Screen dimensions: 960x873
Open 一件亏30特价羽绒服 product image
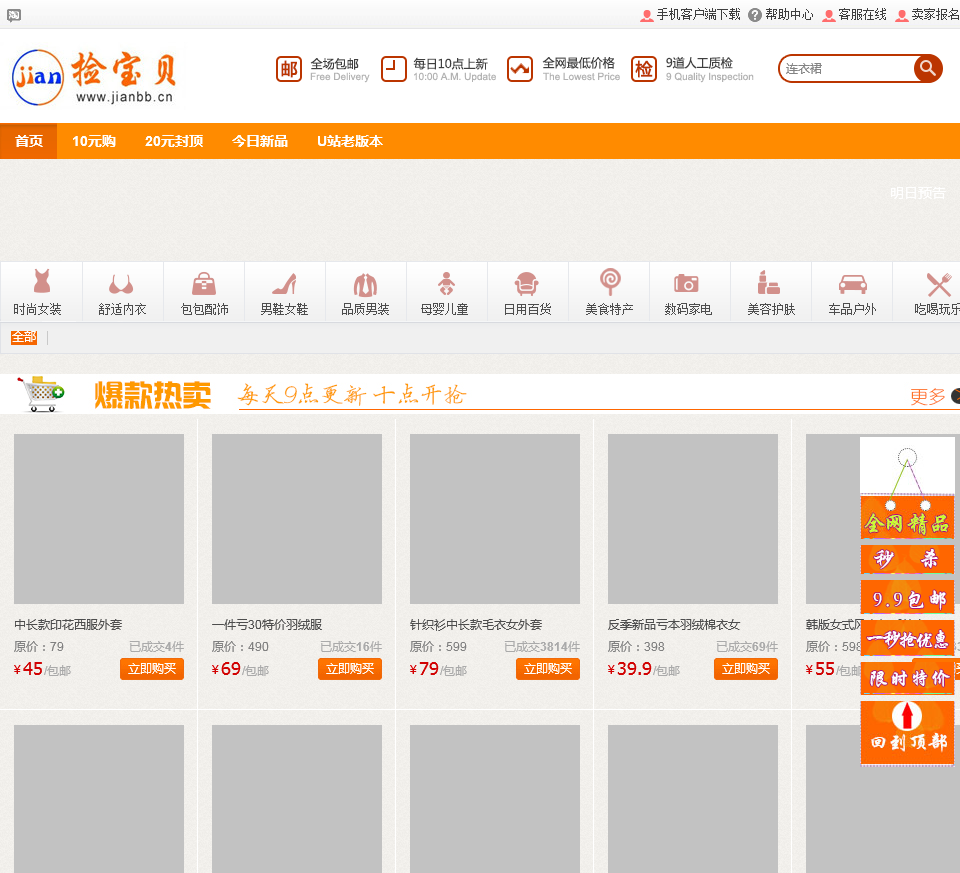pyautogui.click(x=297, y=519)
